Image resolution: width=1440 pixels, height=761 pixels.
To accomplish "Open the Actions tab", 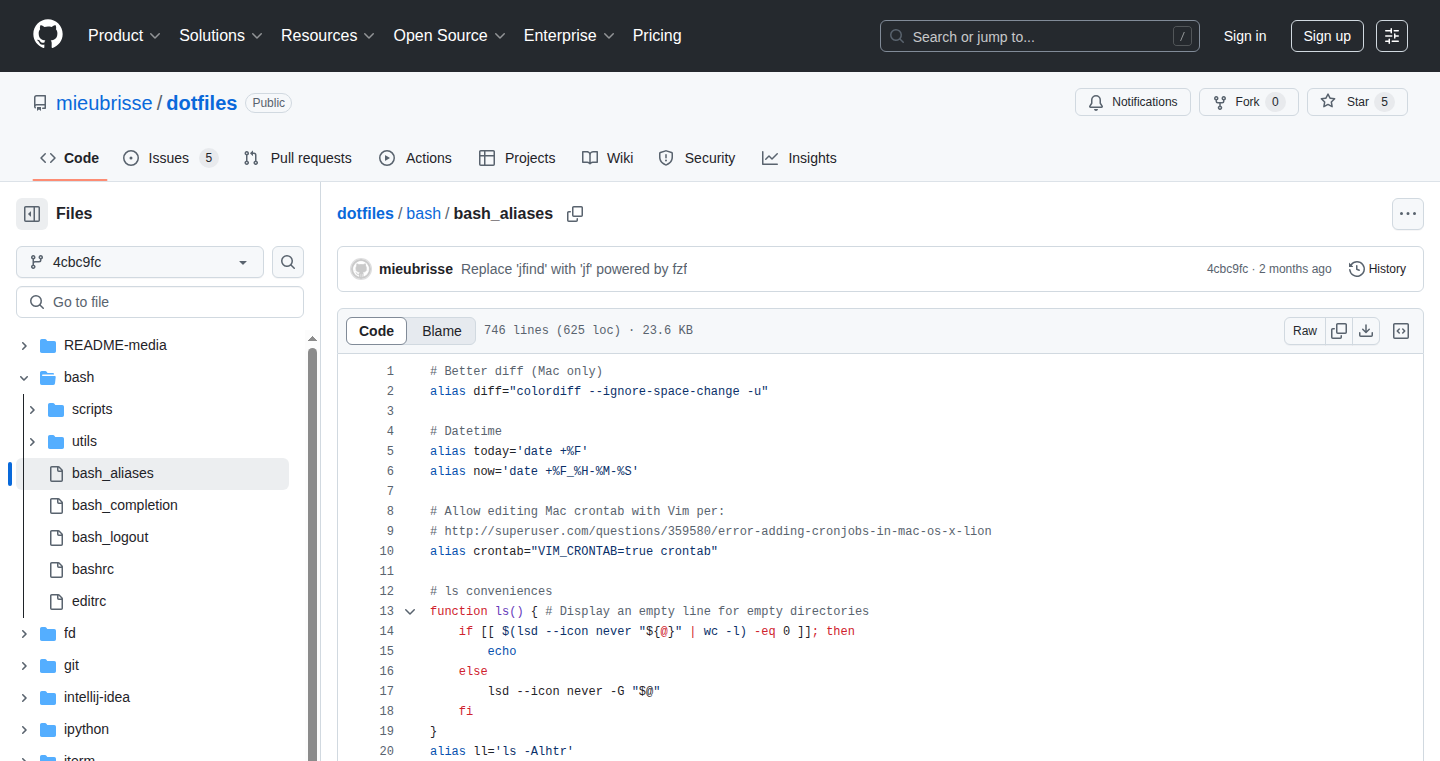I will pyautogui.click(x=415, y=158).
